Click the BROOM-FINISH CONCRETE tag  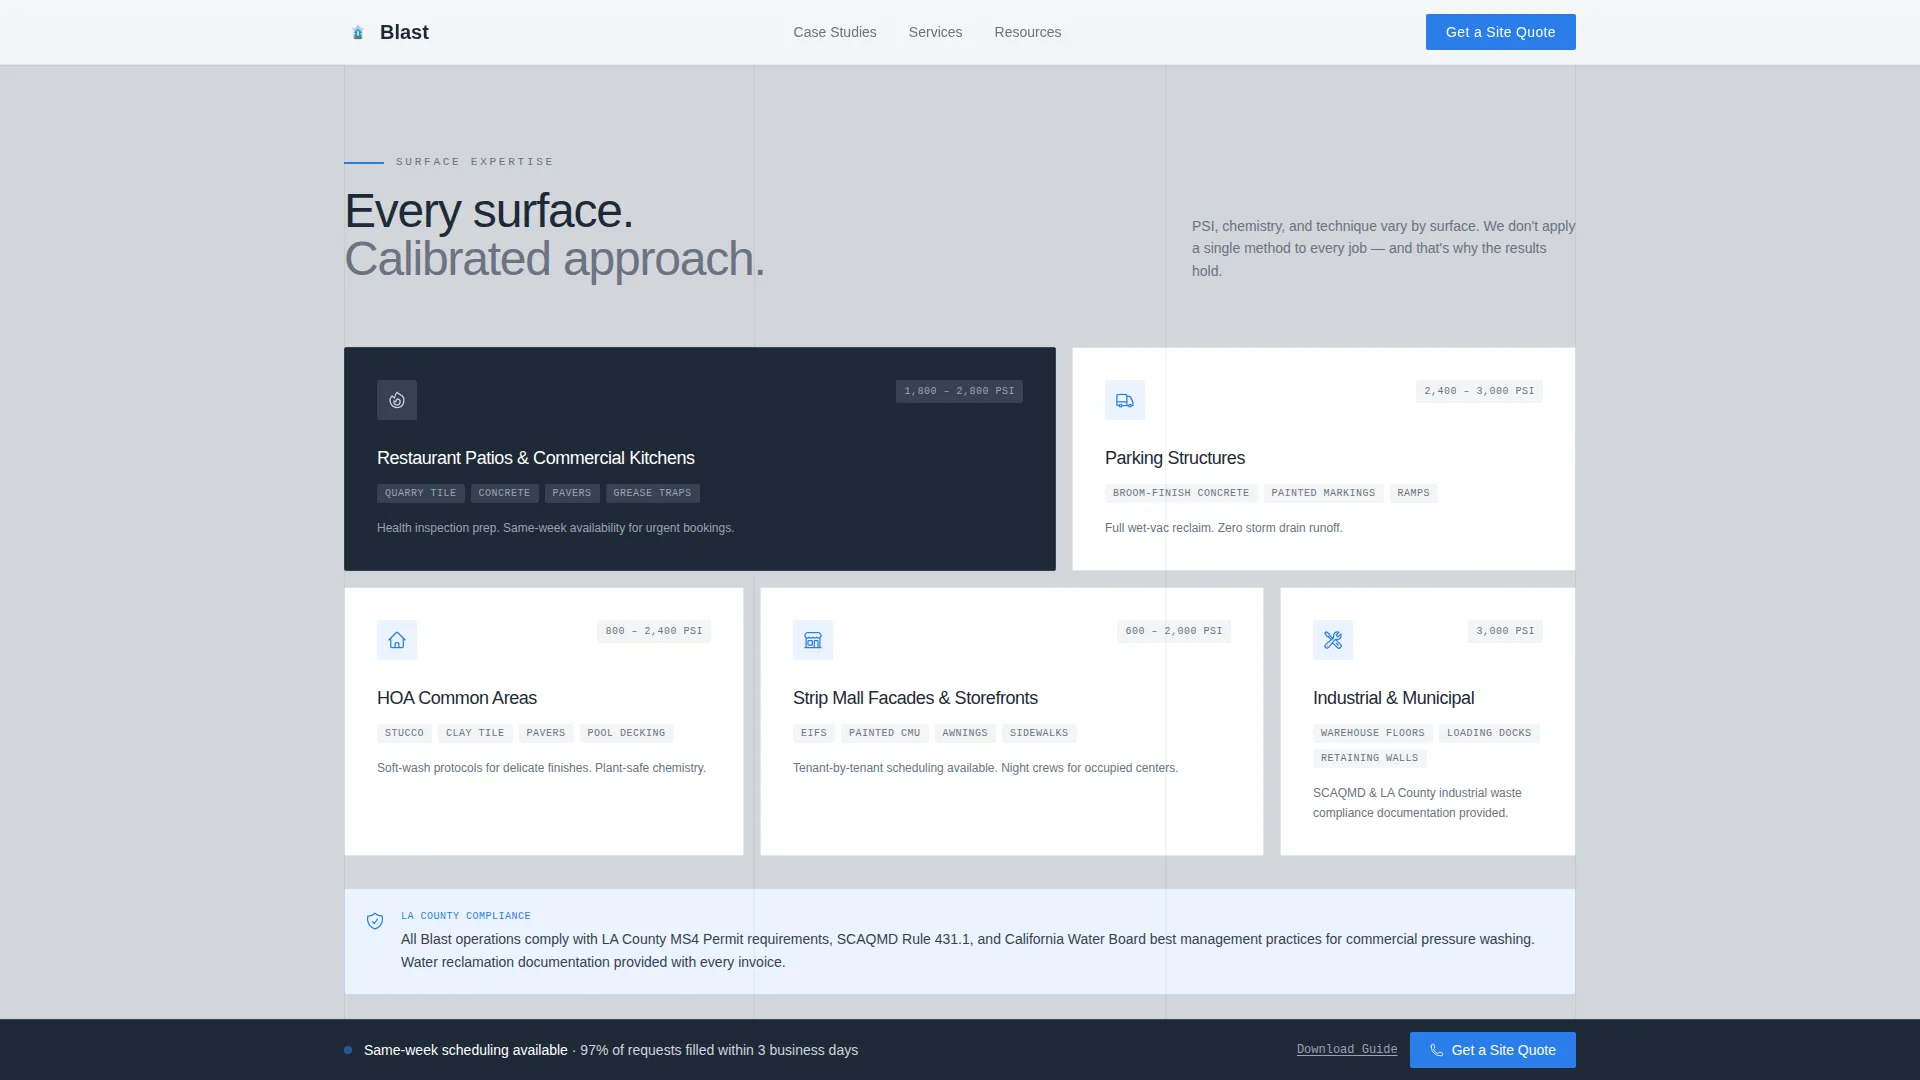(x=1181, y=493)
